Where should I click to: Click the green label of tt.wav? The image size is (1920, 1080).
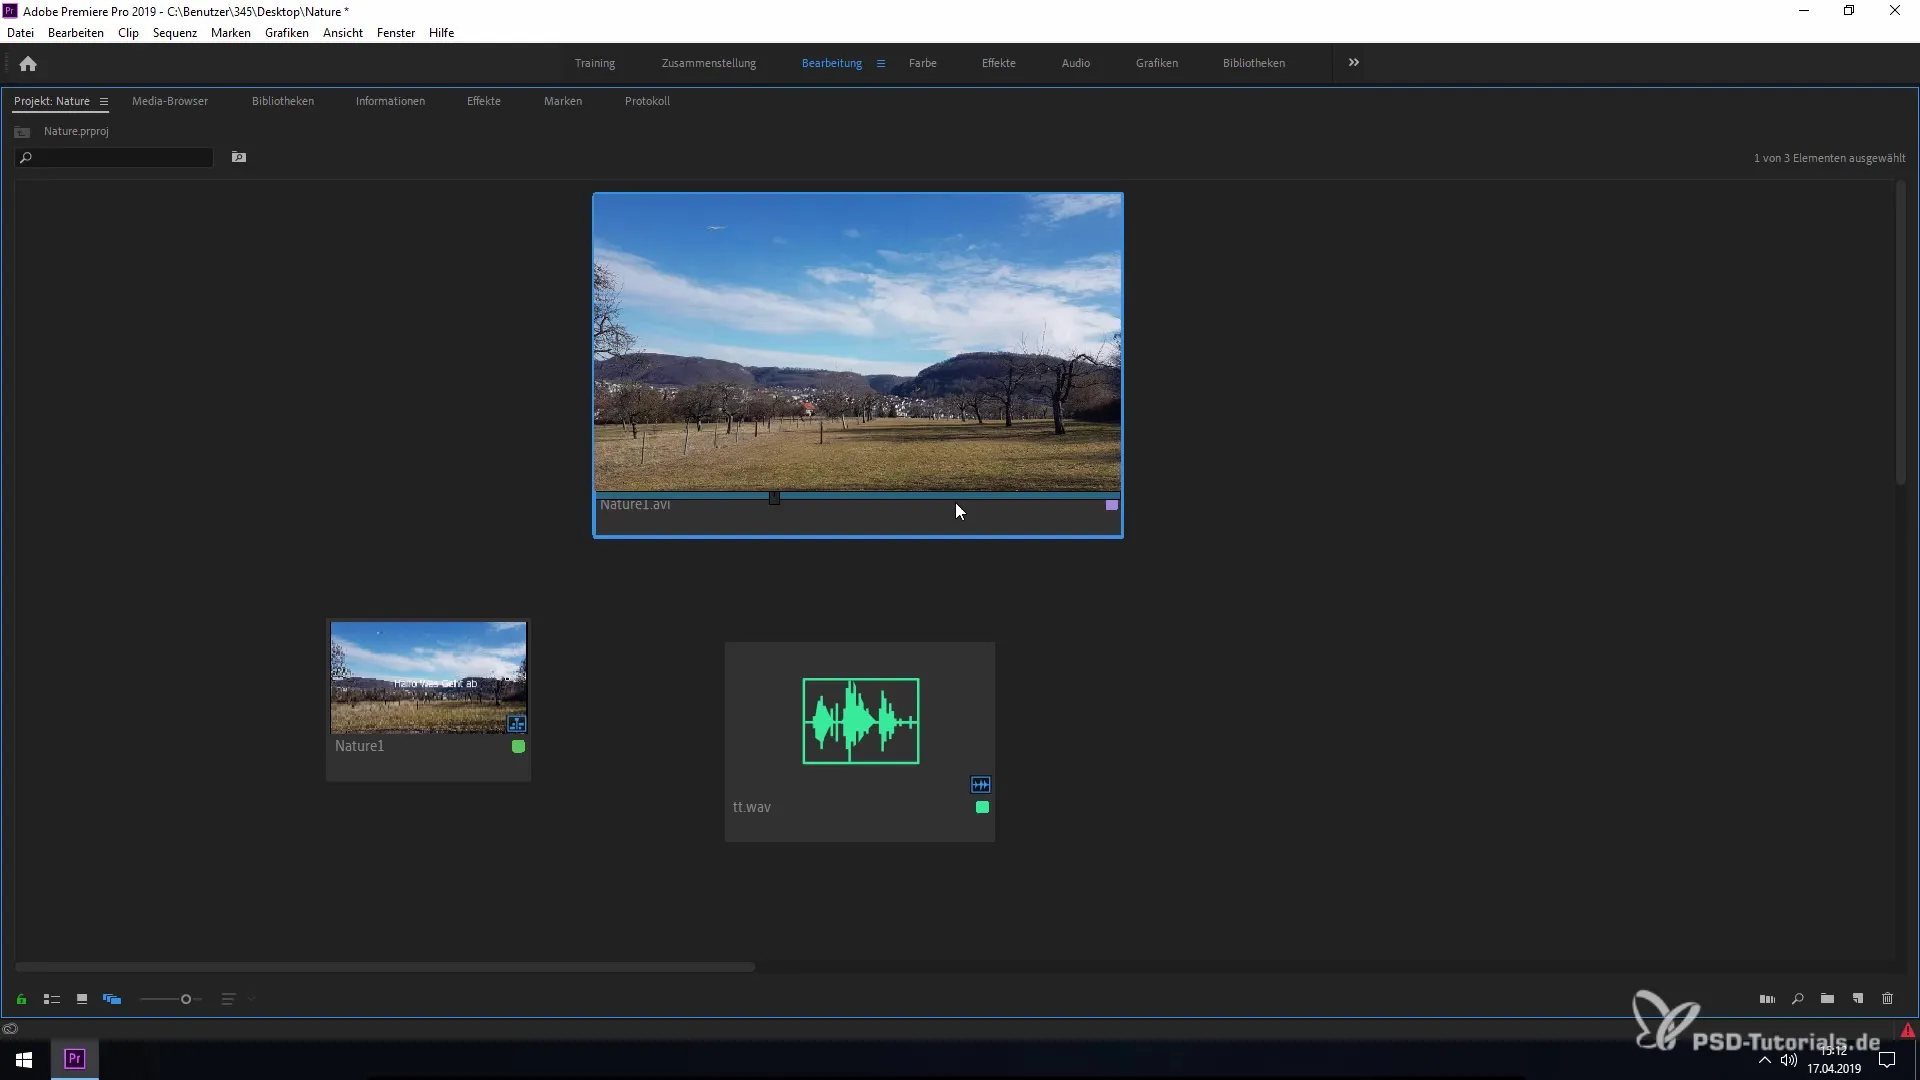[x=982, y=807]
